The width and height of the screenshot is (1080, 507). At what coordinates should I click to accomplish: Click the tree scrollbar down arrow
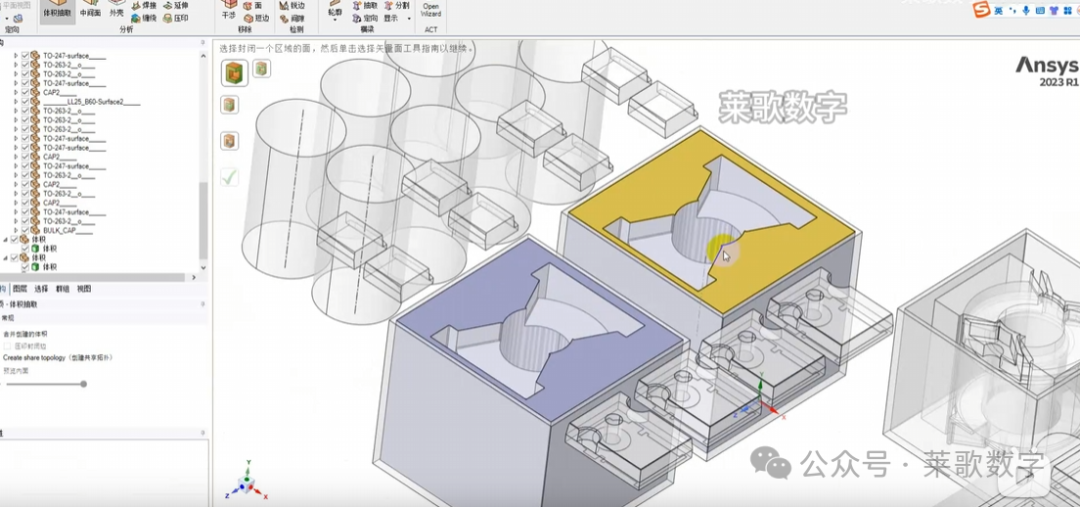(x=203, y=267)
